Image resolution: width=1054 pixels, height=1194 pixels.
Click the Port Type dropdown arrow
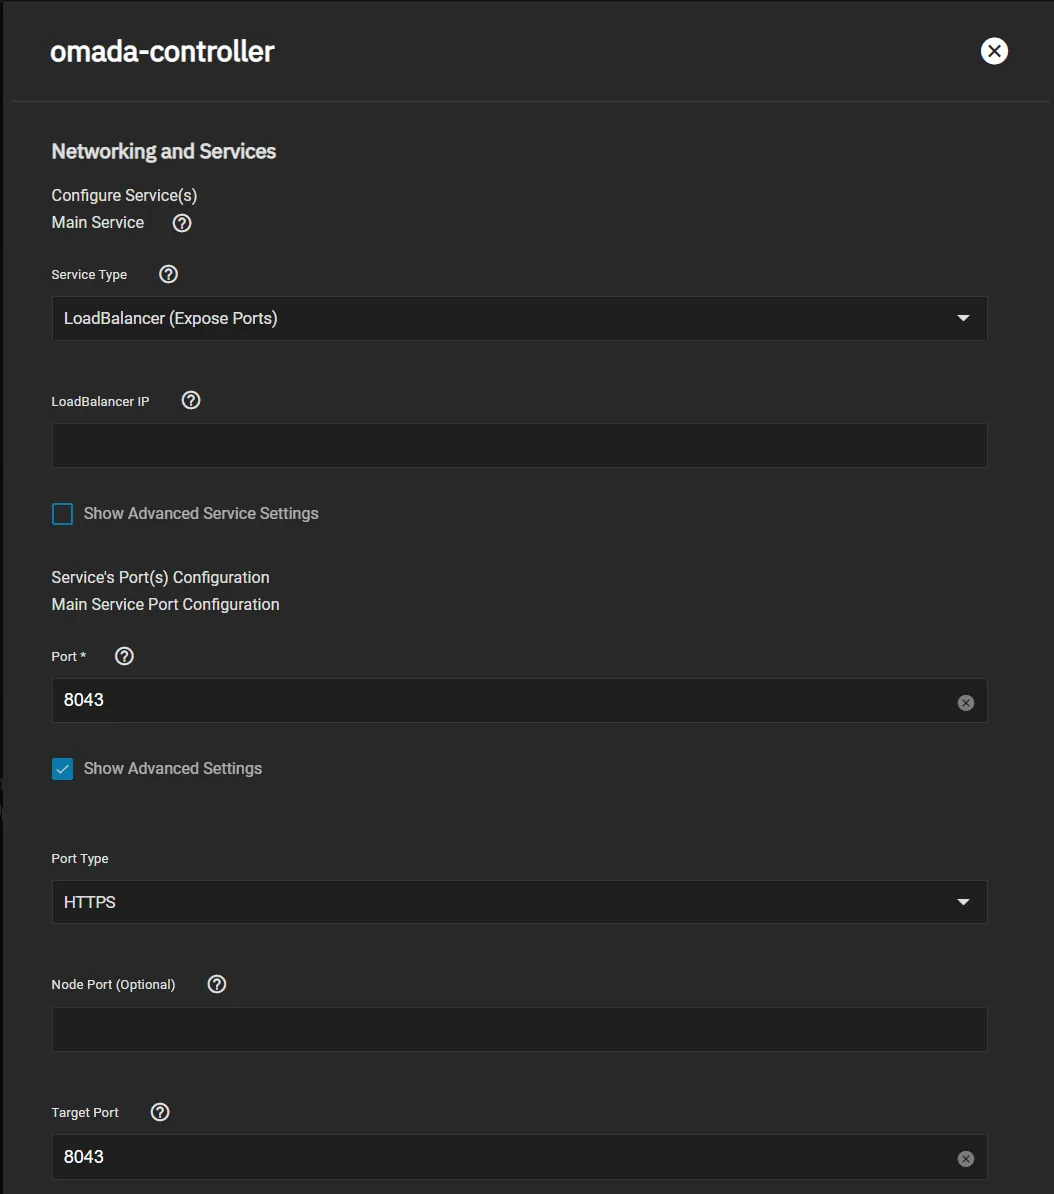[963, 902]
